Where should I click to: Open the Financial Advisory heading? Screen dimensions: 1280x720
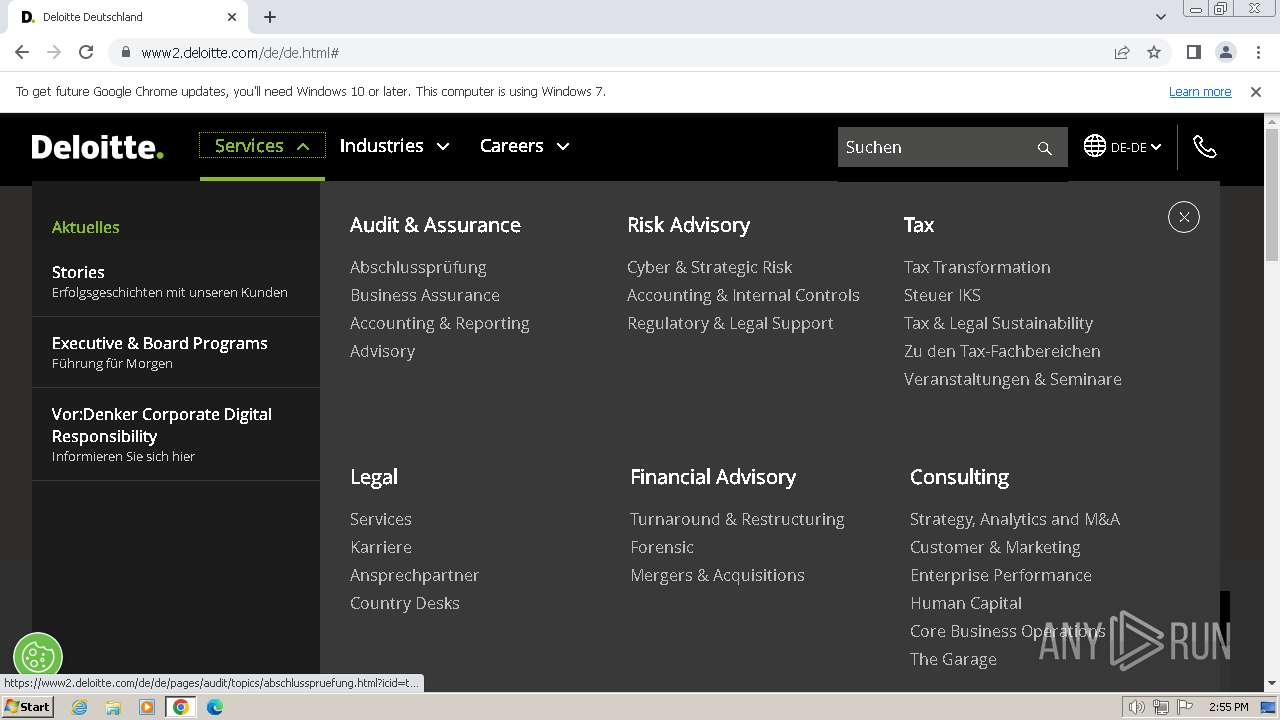coord(713,477)
